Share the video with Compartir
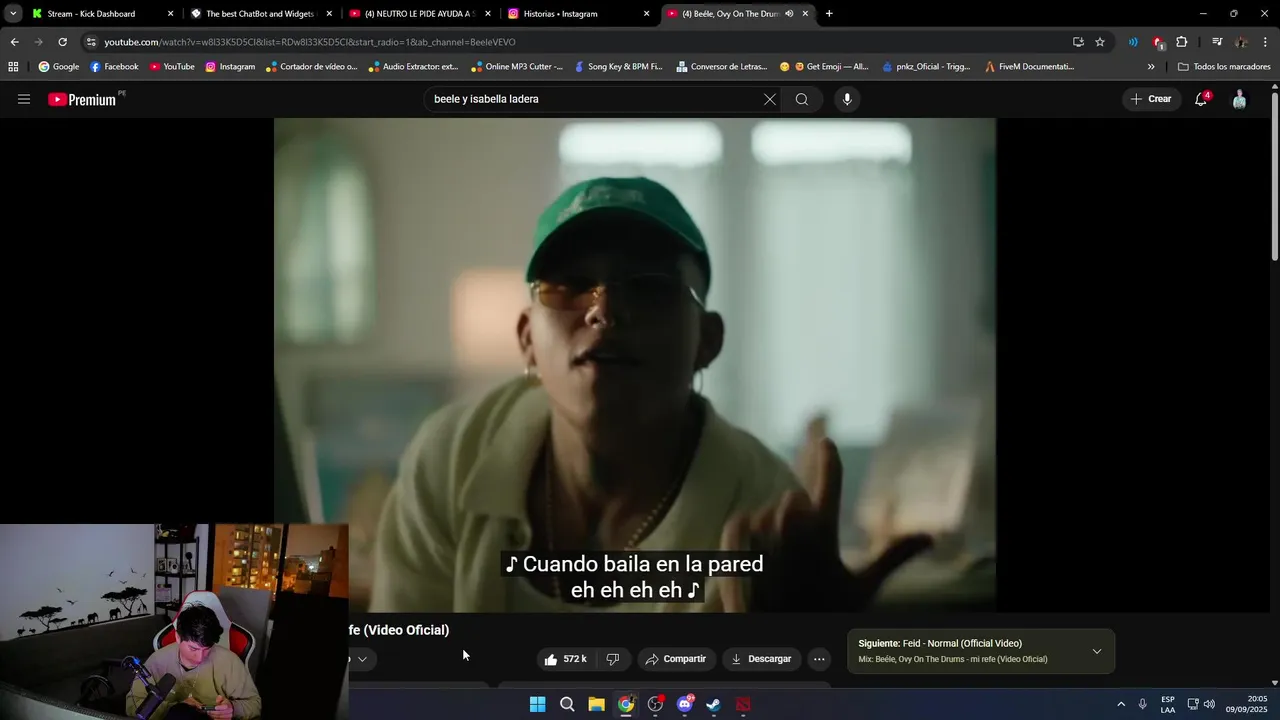 676,659
